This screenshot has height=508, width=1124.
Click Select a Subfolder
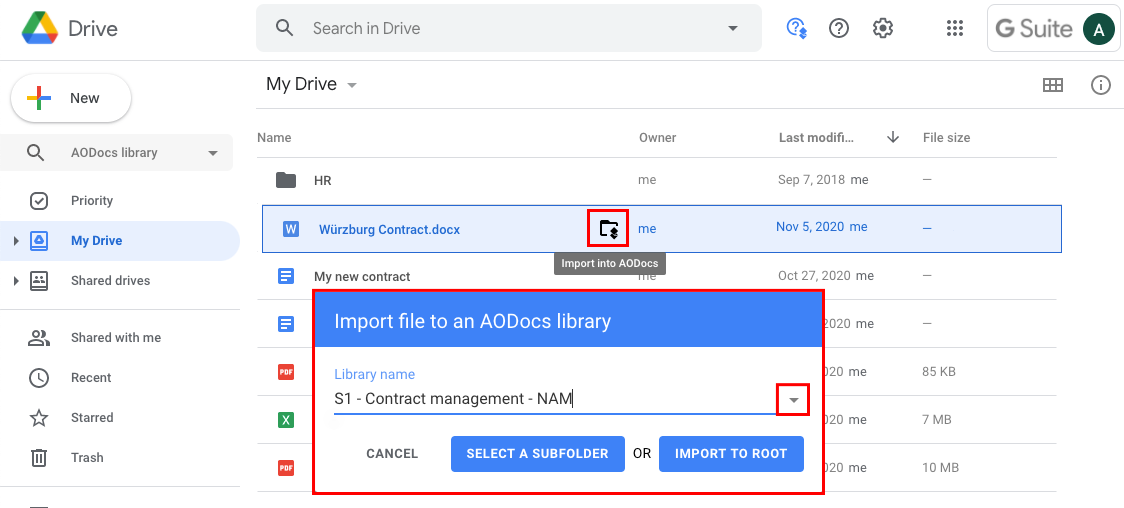pos(538,454)
